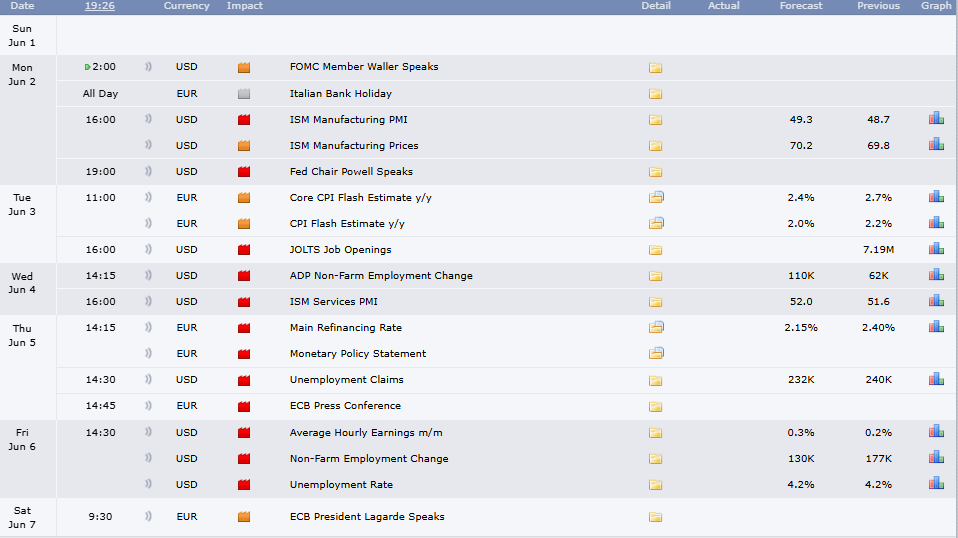Toggle the alert bell for ECB President Lagarde Speaks
Image resolution: width=958 pixels, height=538 pixels.
coord(148,516)
